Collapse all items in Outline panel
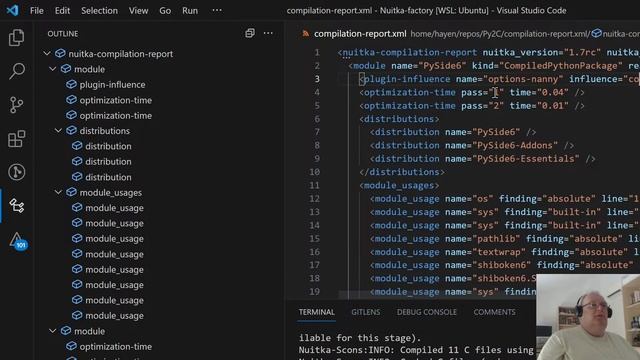640x360 pixels. [x=250, y=33]
